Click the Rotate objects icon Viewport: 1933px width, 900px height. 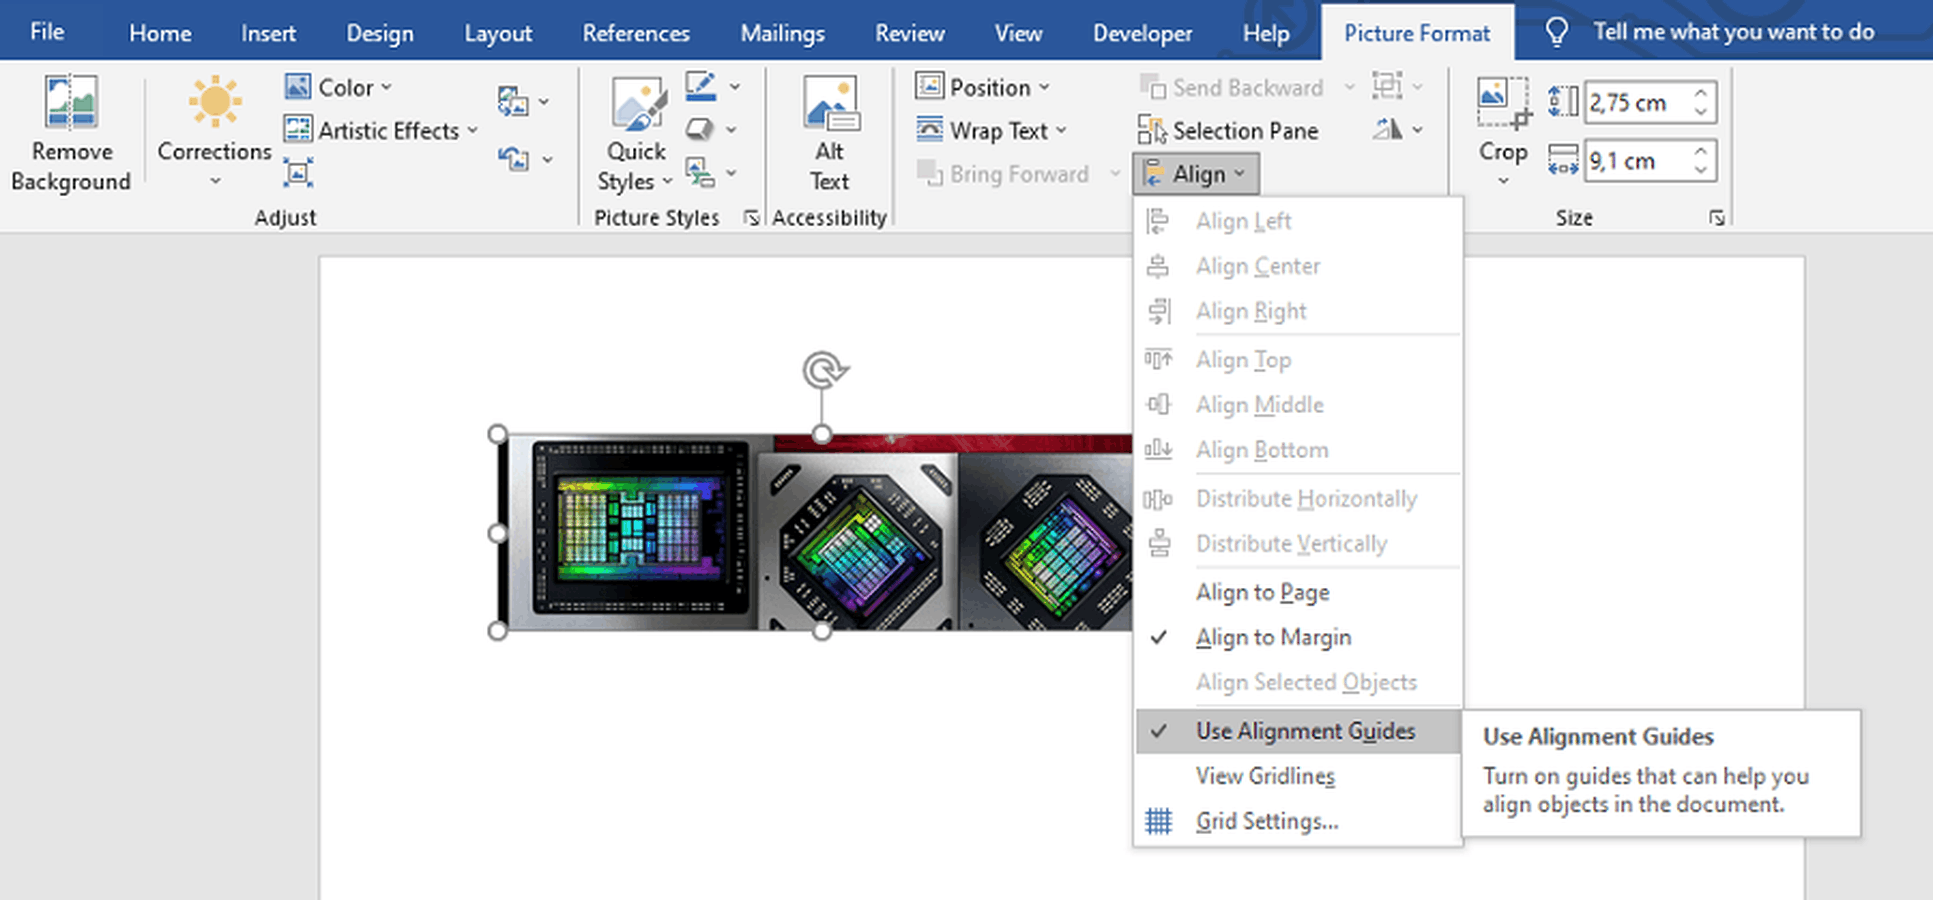tap(1387, 129)
